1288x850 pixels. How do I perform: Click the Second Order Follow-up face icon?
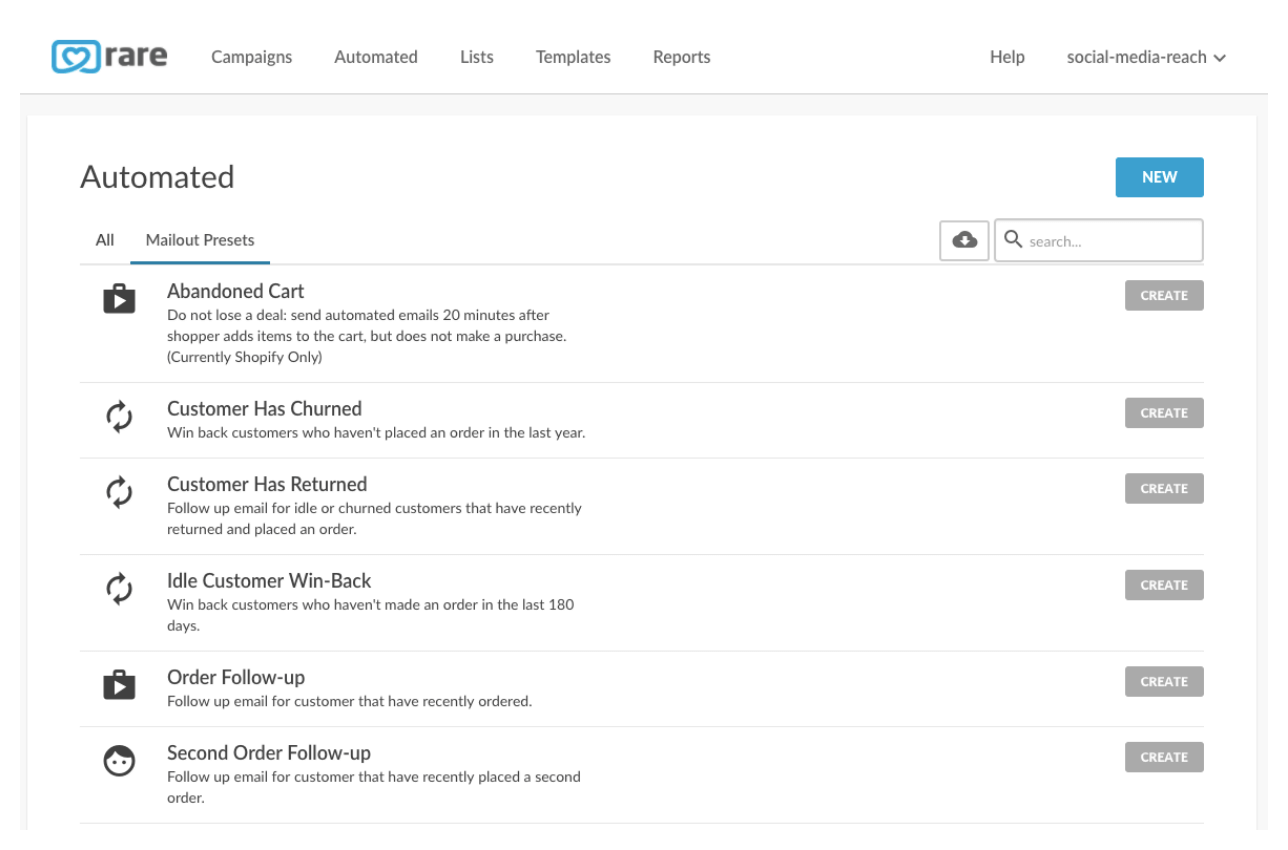point(119,762)
